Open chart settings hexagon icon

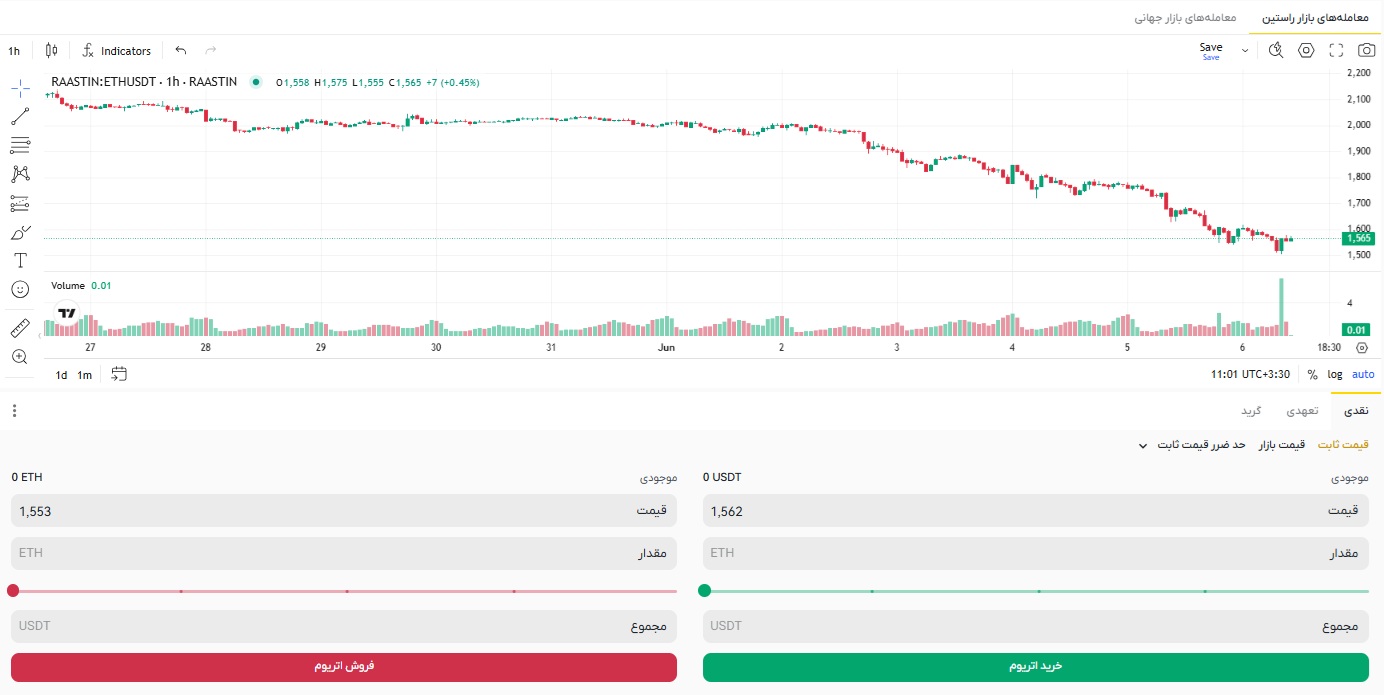(x=1306, y=50)
